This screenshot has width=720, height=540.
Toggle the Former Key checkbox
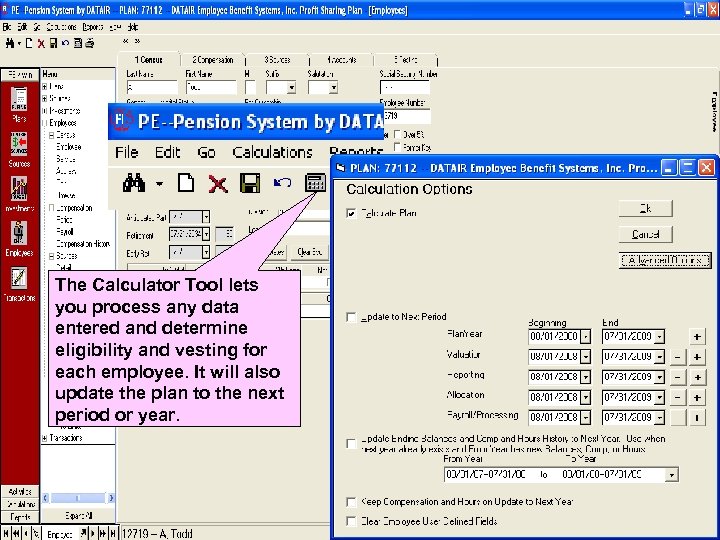tap(397, 147)
